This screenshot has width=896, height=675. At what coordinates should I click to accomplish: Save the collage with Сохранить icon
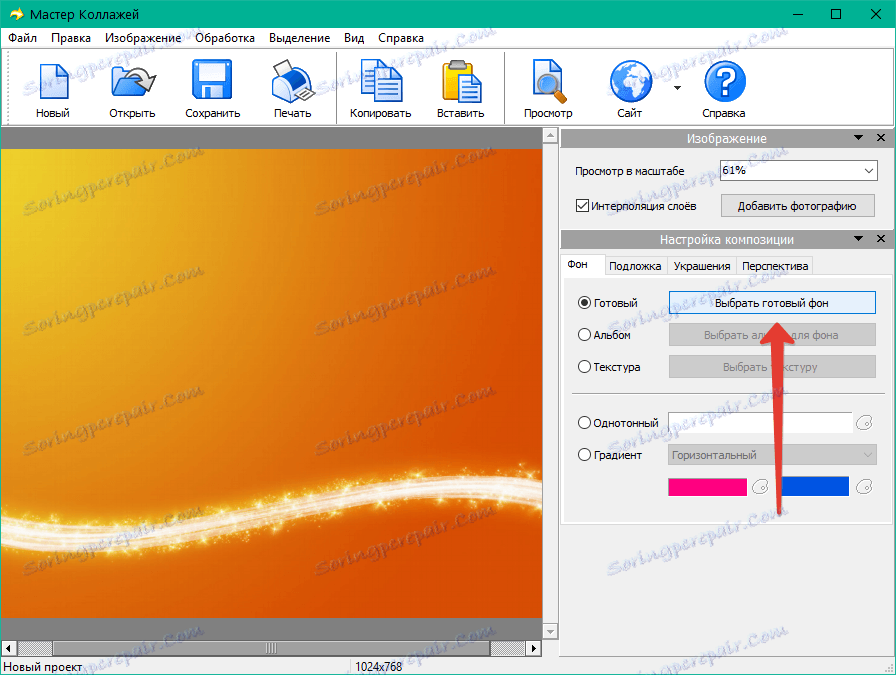tap(212, 79)
